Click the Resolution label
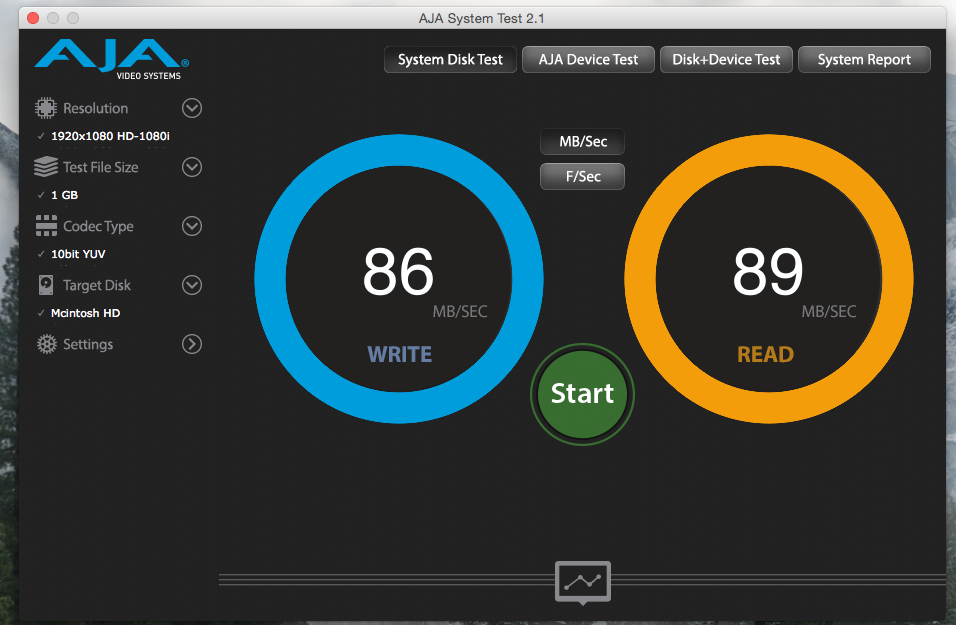Image resolution: width=956 pixels, height=625 pixels. tap(96, 108)
